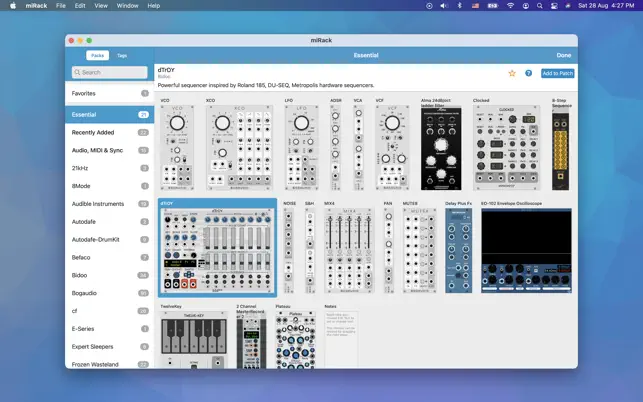The height and width of the screenshot is (402, 643).
Task: Select Favorites in the sidebar
Action: click(x=109, y=94)
